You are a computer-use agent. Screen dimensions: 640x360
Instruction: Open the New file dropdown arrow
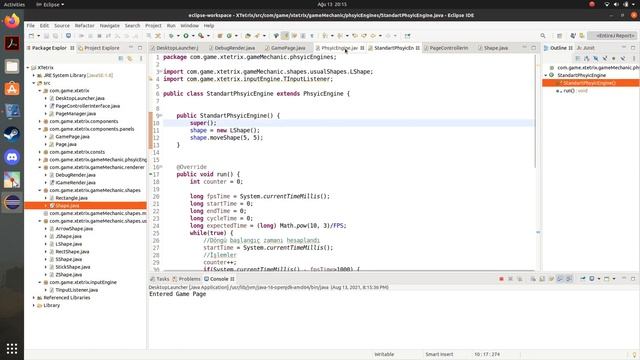[x=38, y=36]
